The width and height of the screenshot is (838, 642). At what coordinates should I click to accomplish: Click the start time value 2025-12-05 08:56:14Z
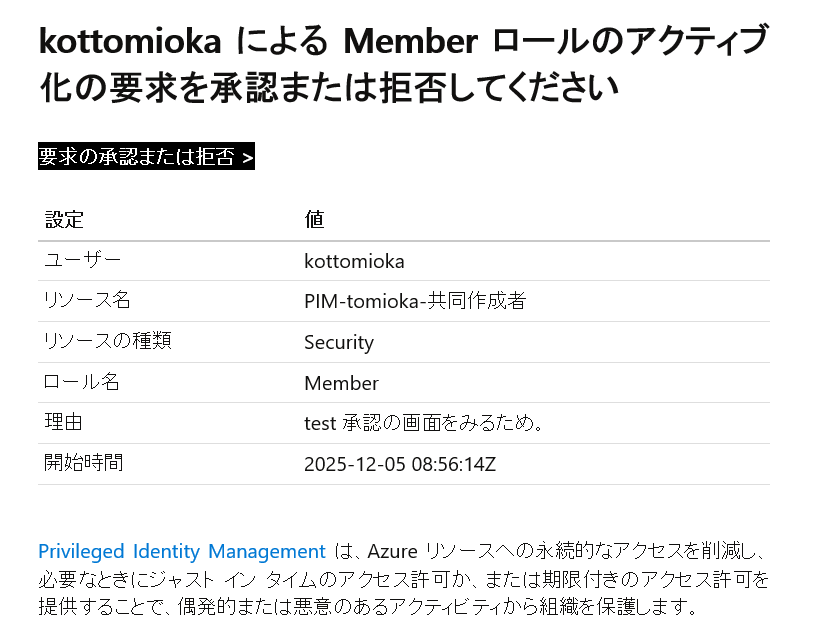click(x=400, y=465)
